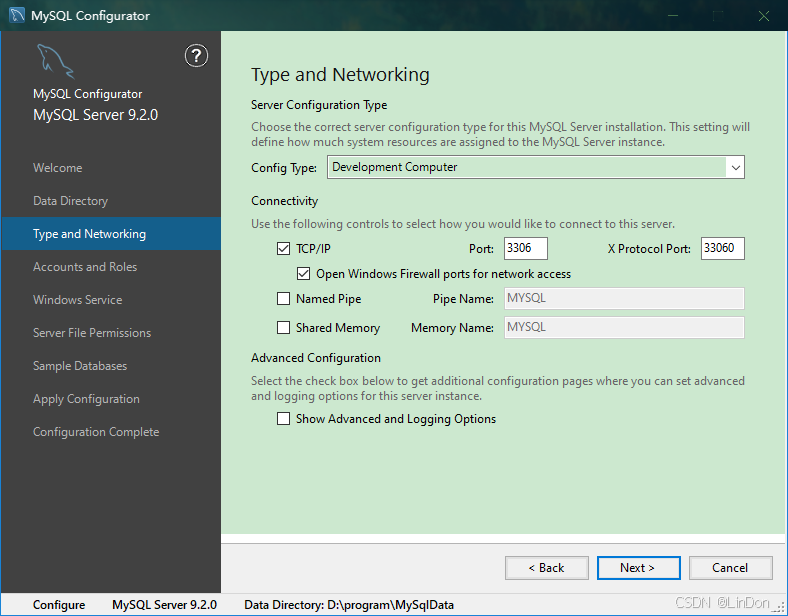Click the Advanced Configuration section heading

pyautogui.click(x=316, y=358)
